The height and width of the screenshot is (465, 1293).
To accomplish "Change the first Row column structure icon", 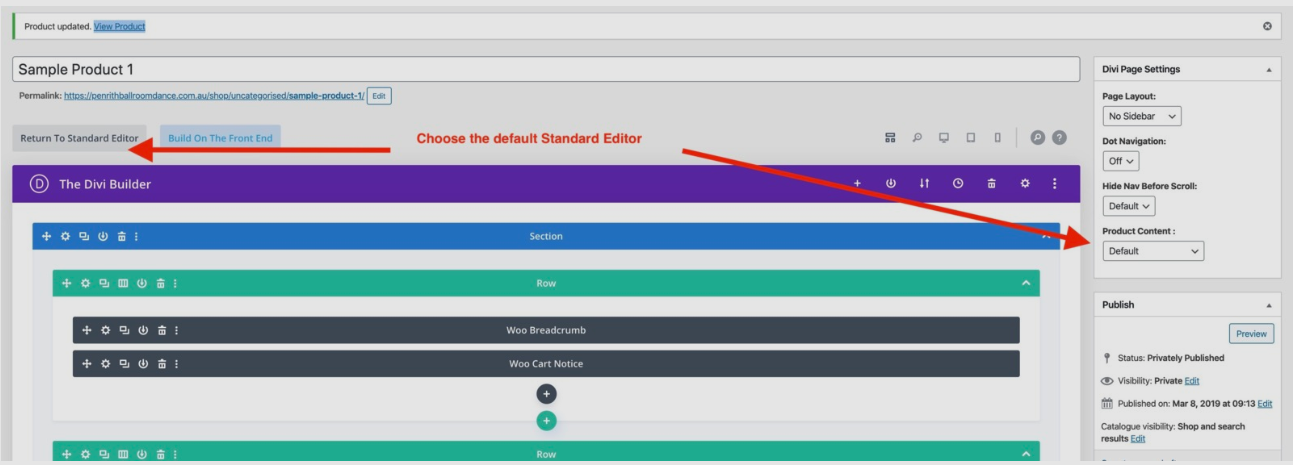I will click(123, 283).
